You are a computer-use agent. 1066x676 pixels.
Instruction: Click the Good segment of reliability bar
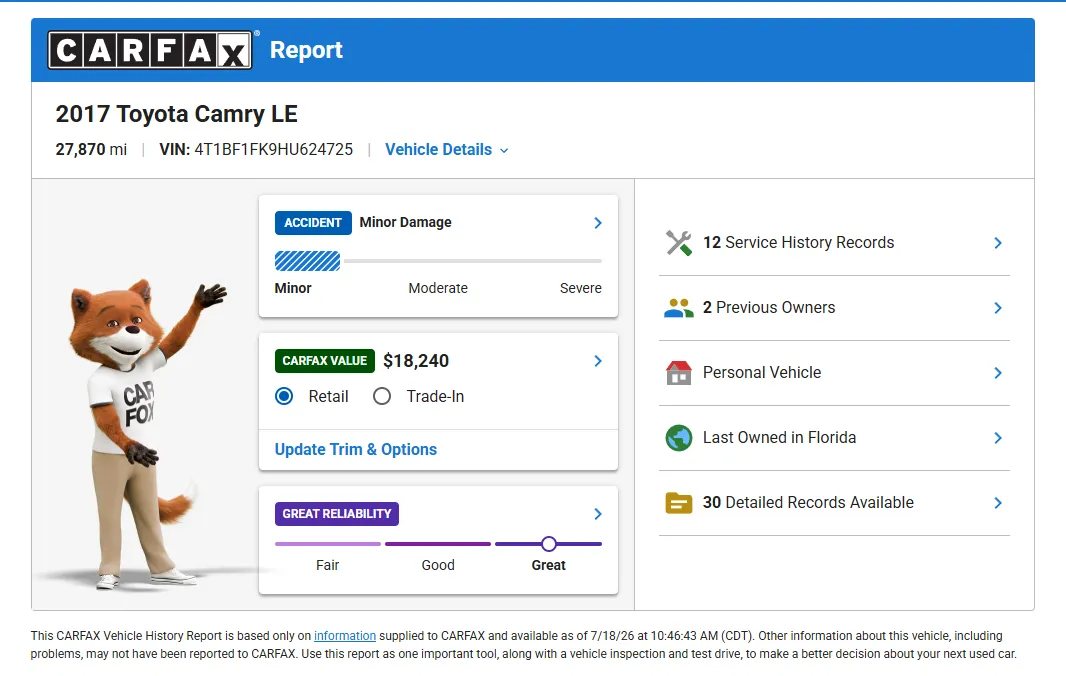(x=438, y=544)
